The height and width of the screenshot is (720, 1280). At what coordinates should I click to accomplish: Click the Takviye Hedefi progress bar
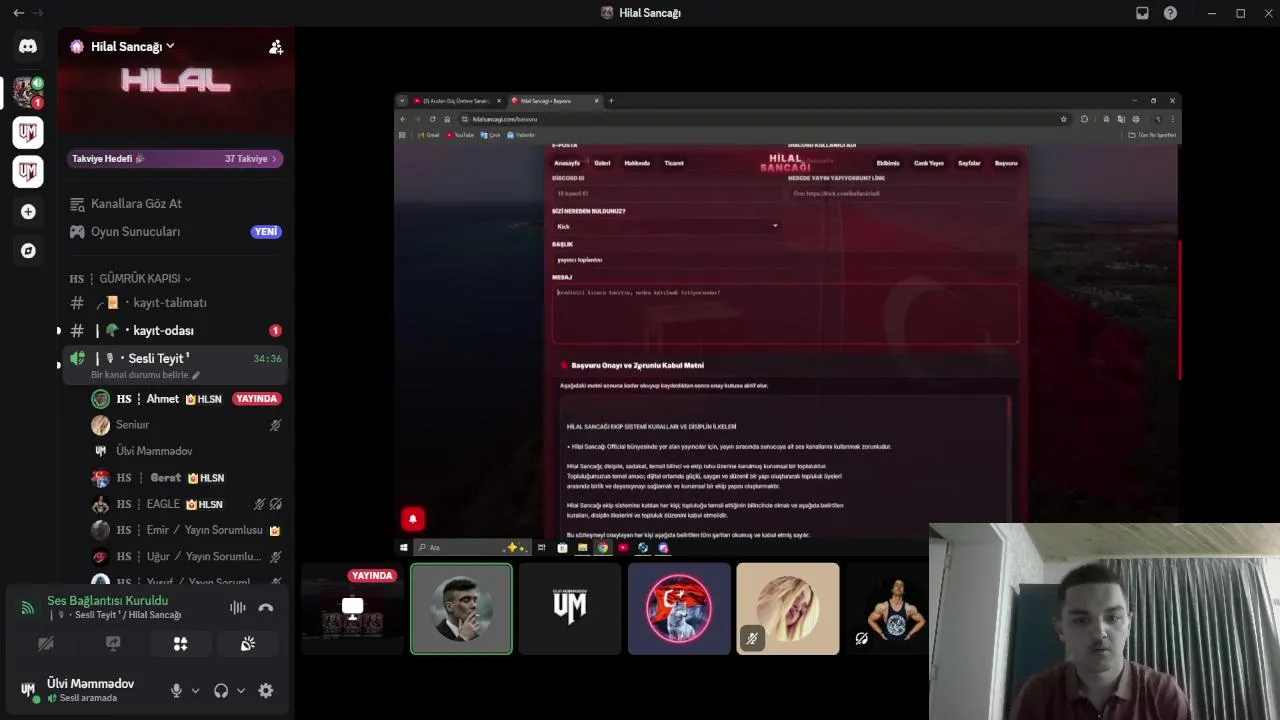tap(175, 159)
